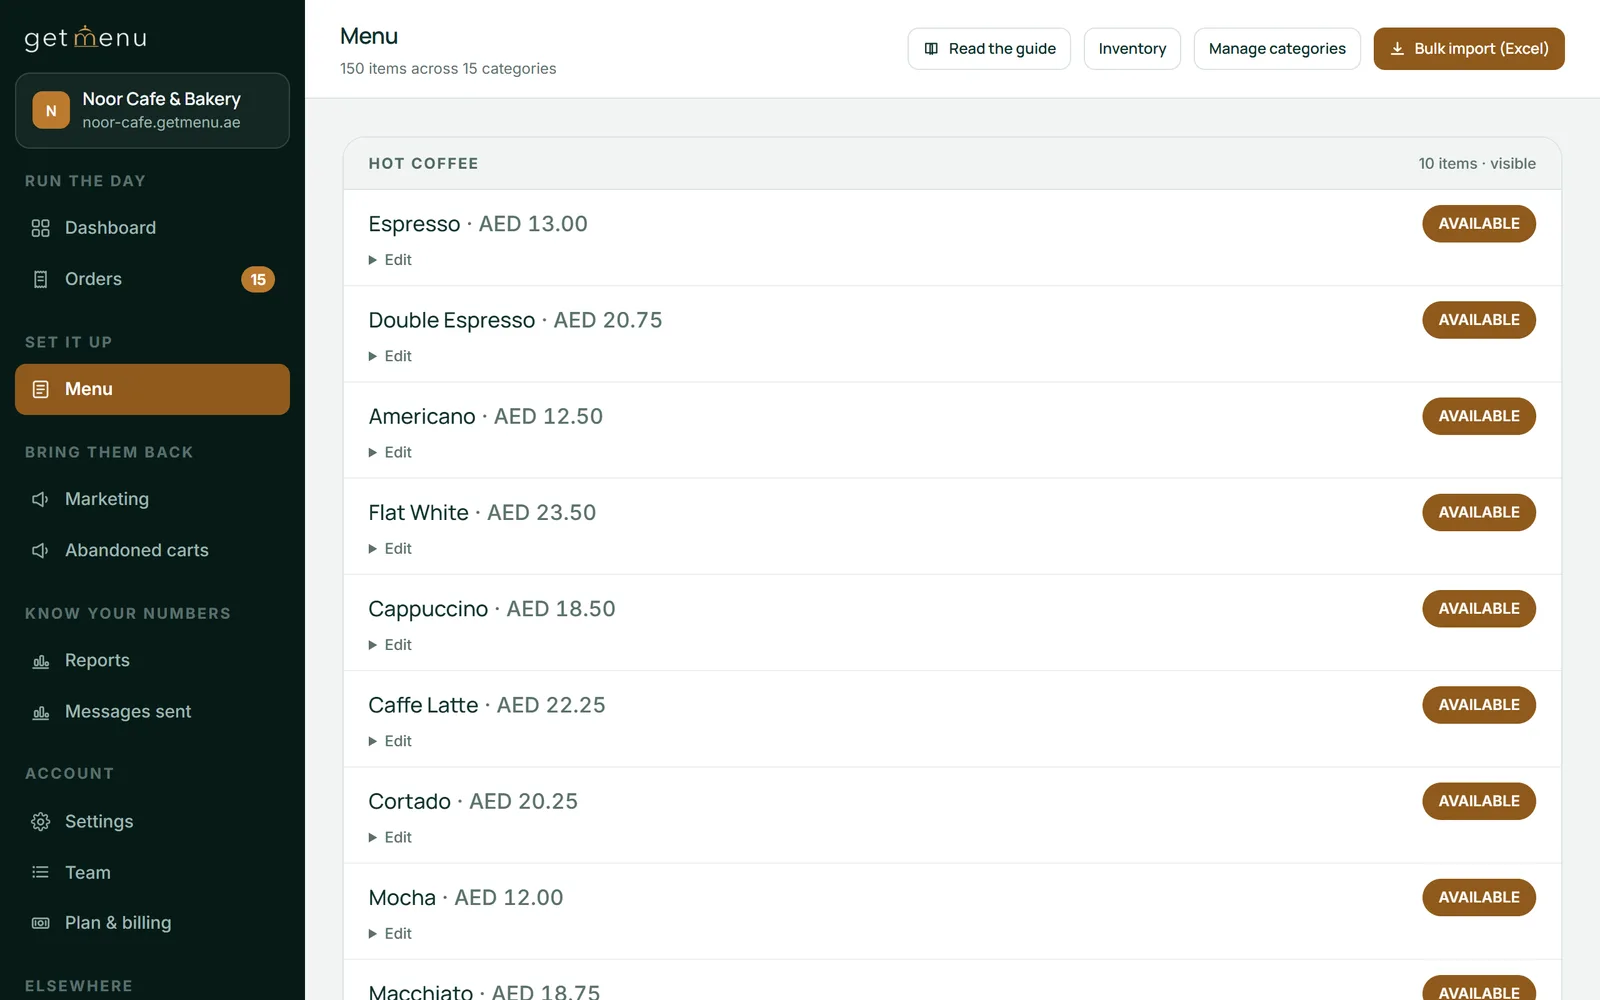The height and width of the screenshot is (1000, 1600).
Task: Click the Plan & billing card icon
Action: (40, 923)
